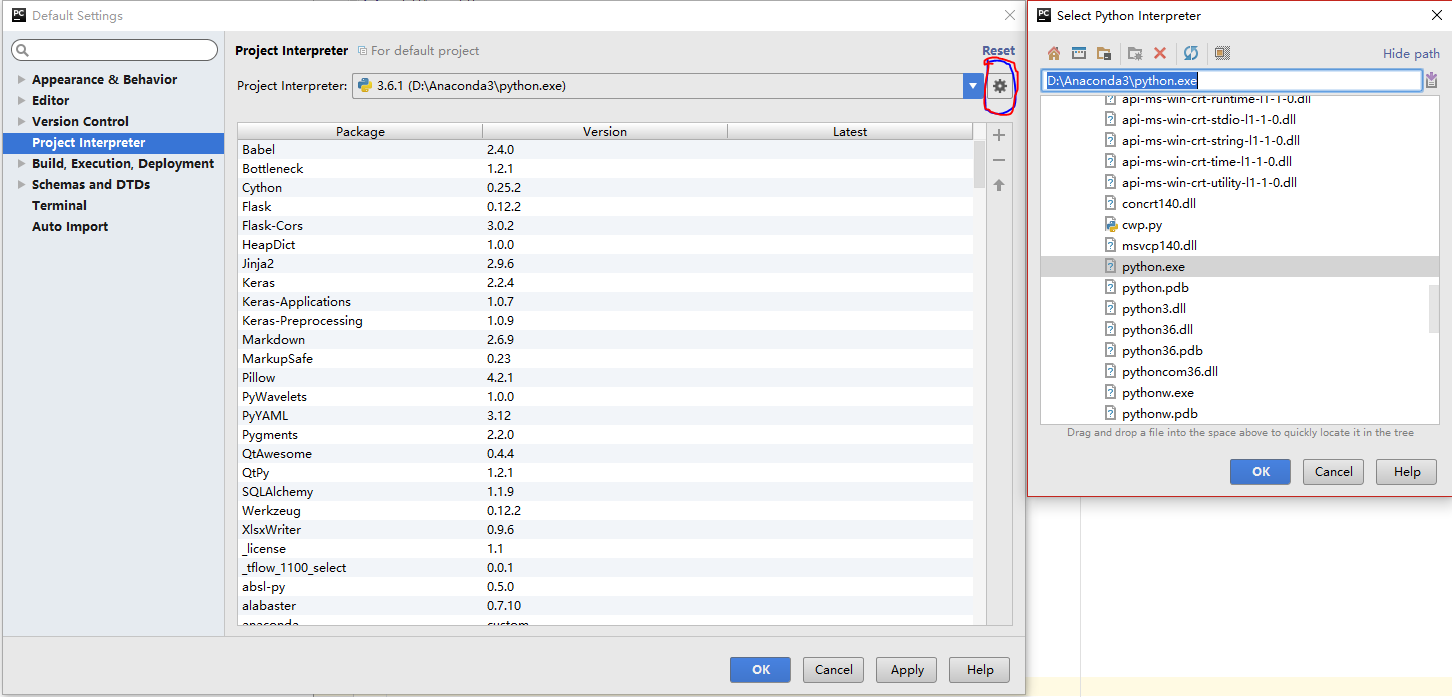This screenshot has width=1452, height=697.
Task: Select the Cython package row
Action: (605, 187)
